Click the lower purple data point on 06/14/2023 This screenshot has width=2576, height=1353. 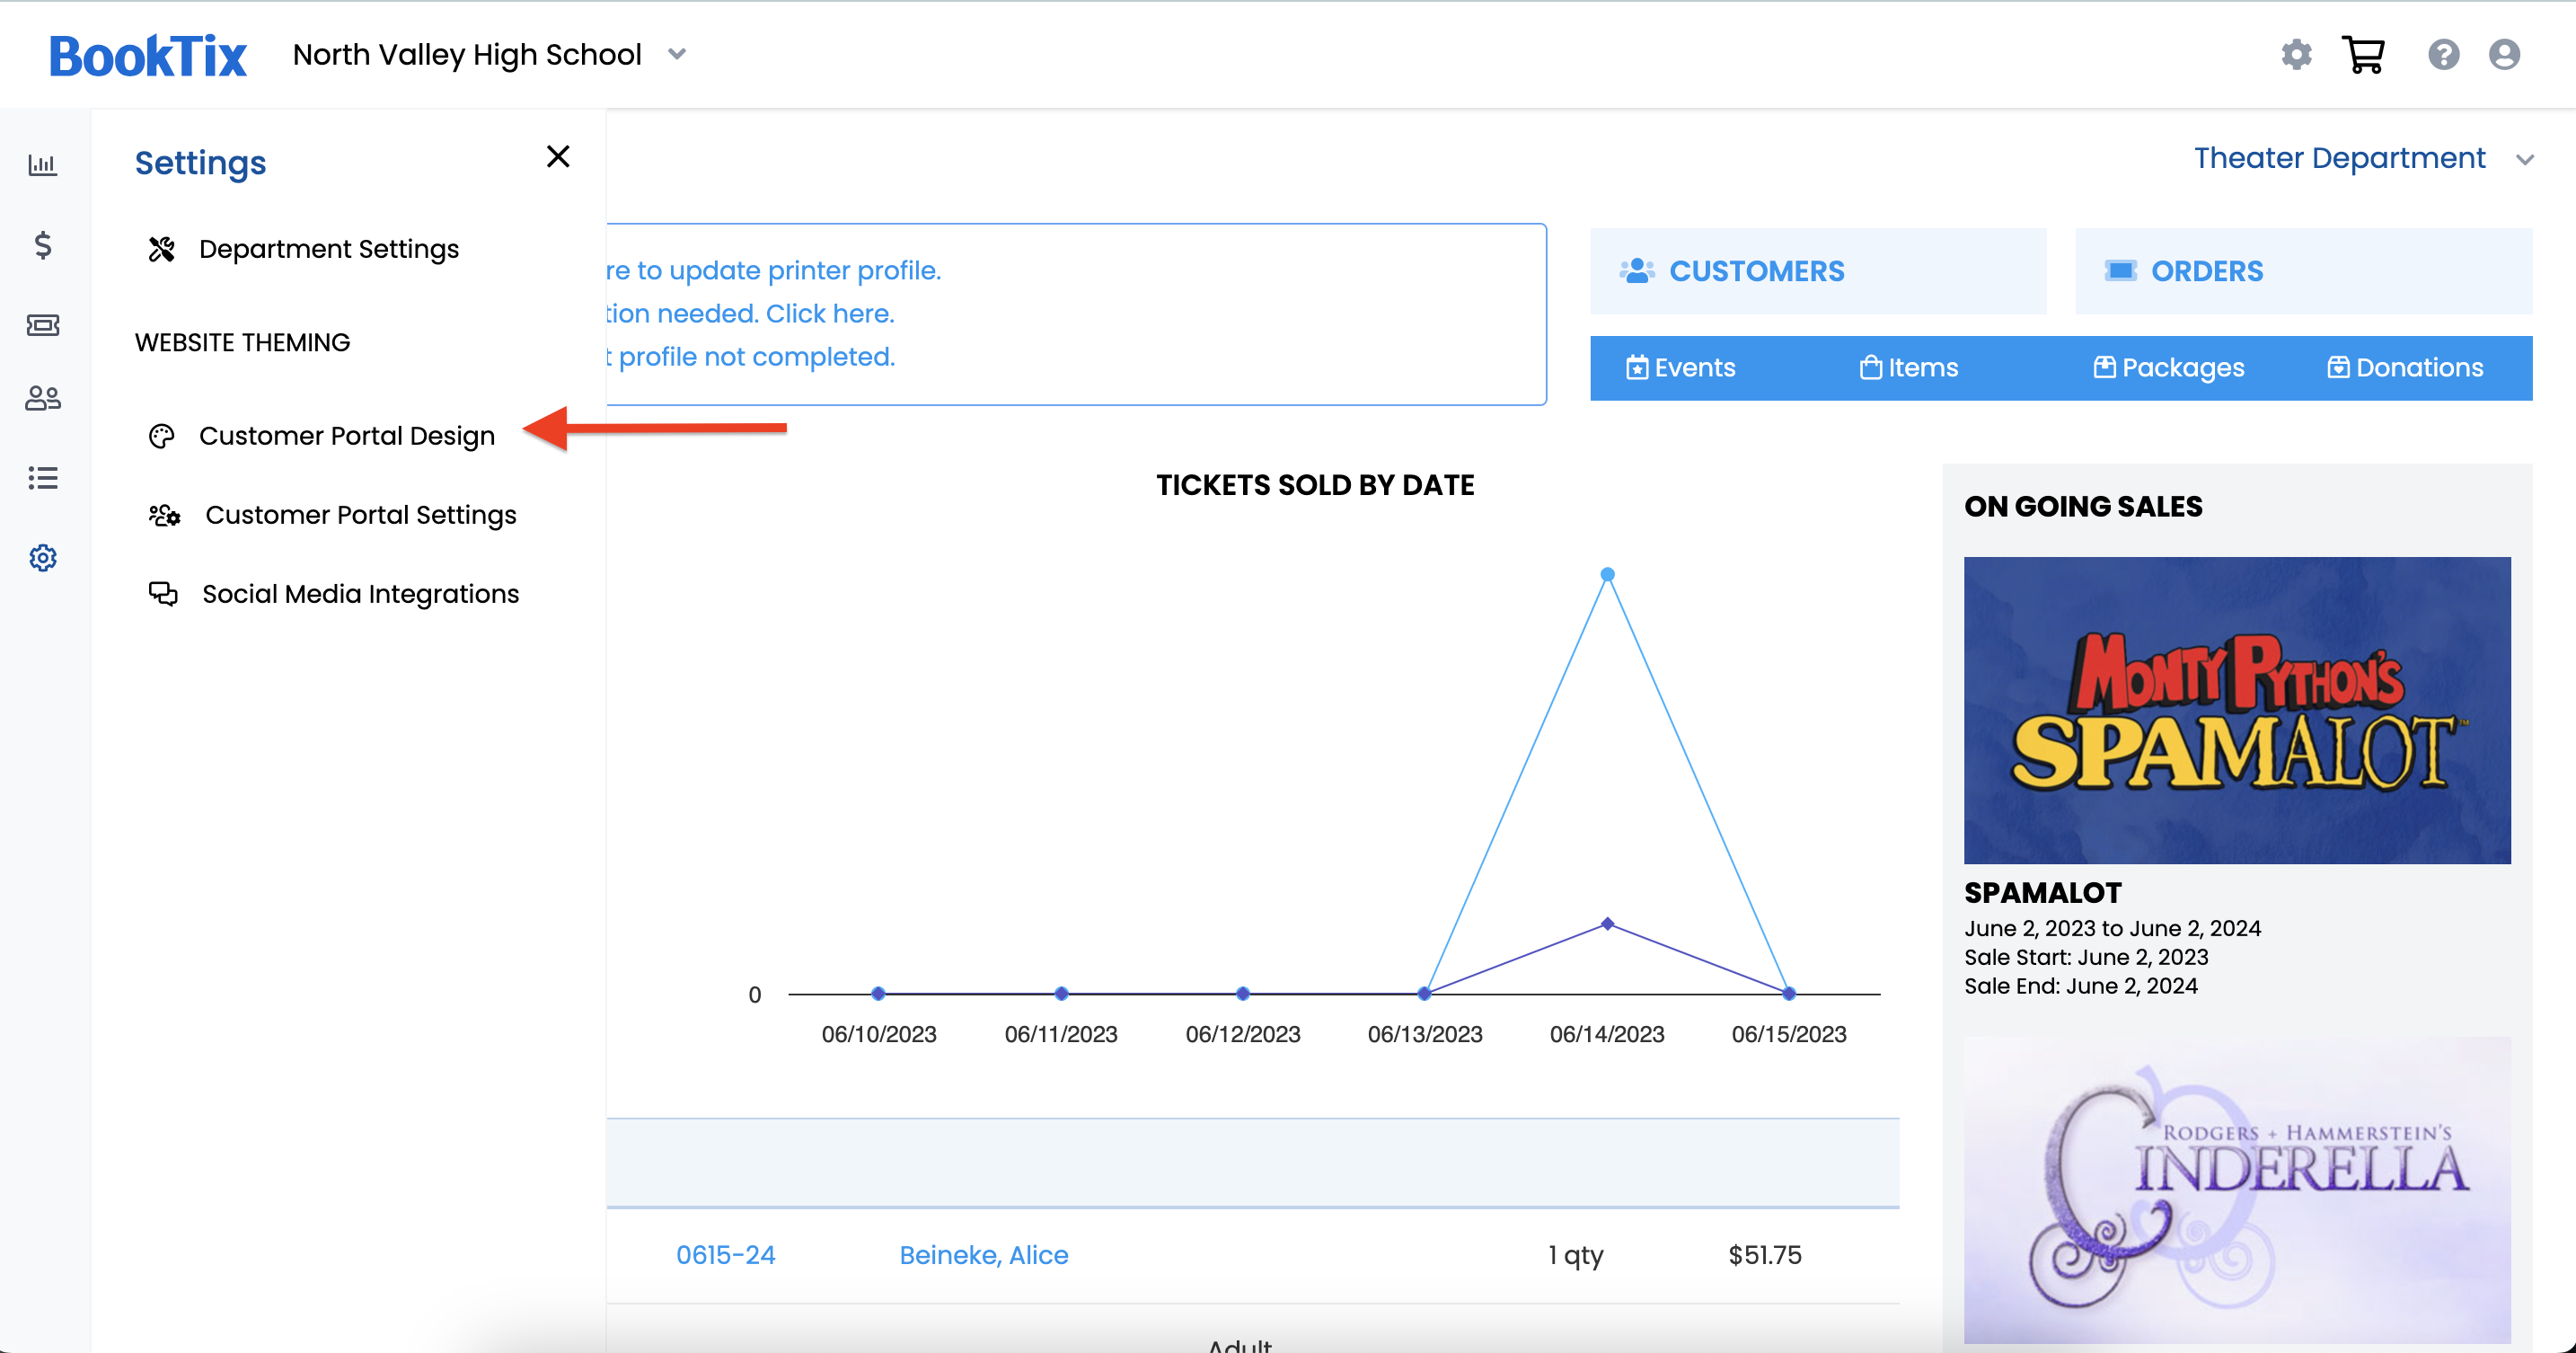pyautogui.click(x=1607, y=924)
